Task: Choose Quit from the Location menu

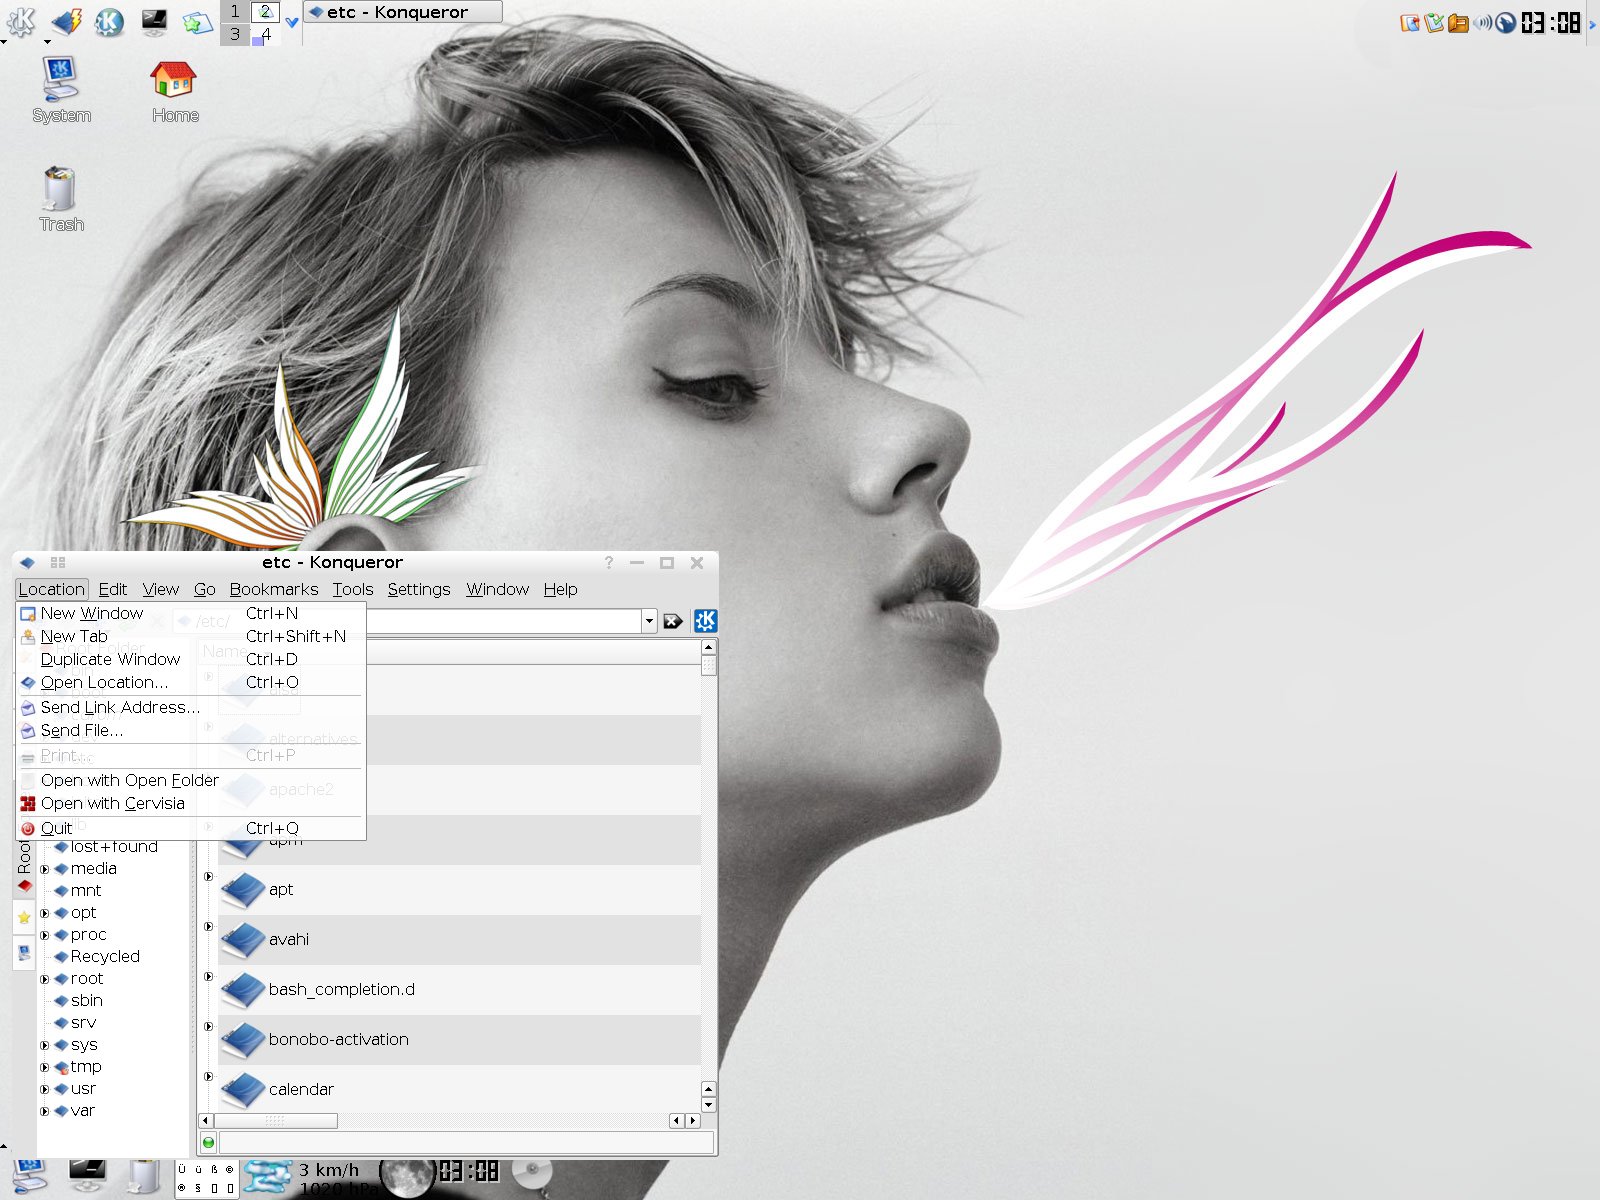Action: 192,828
